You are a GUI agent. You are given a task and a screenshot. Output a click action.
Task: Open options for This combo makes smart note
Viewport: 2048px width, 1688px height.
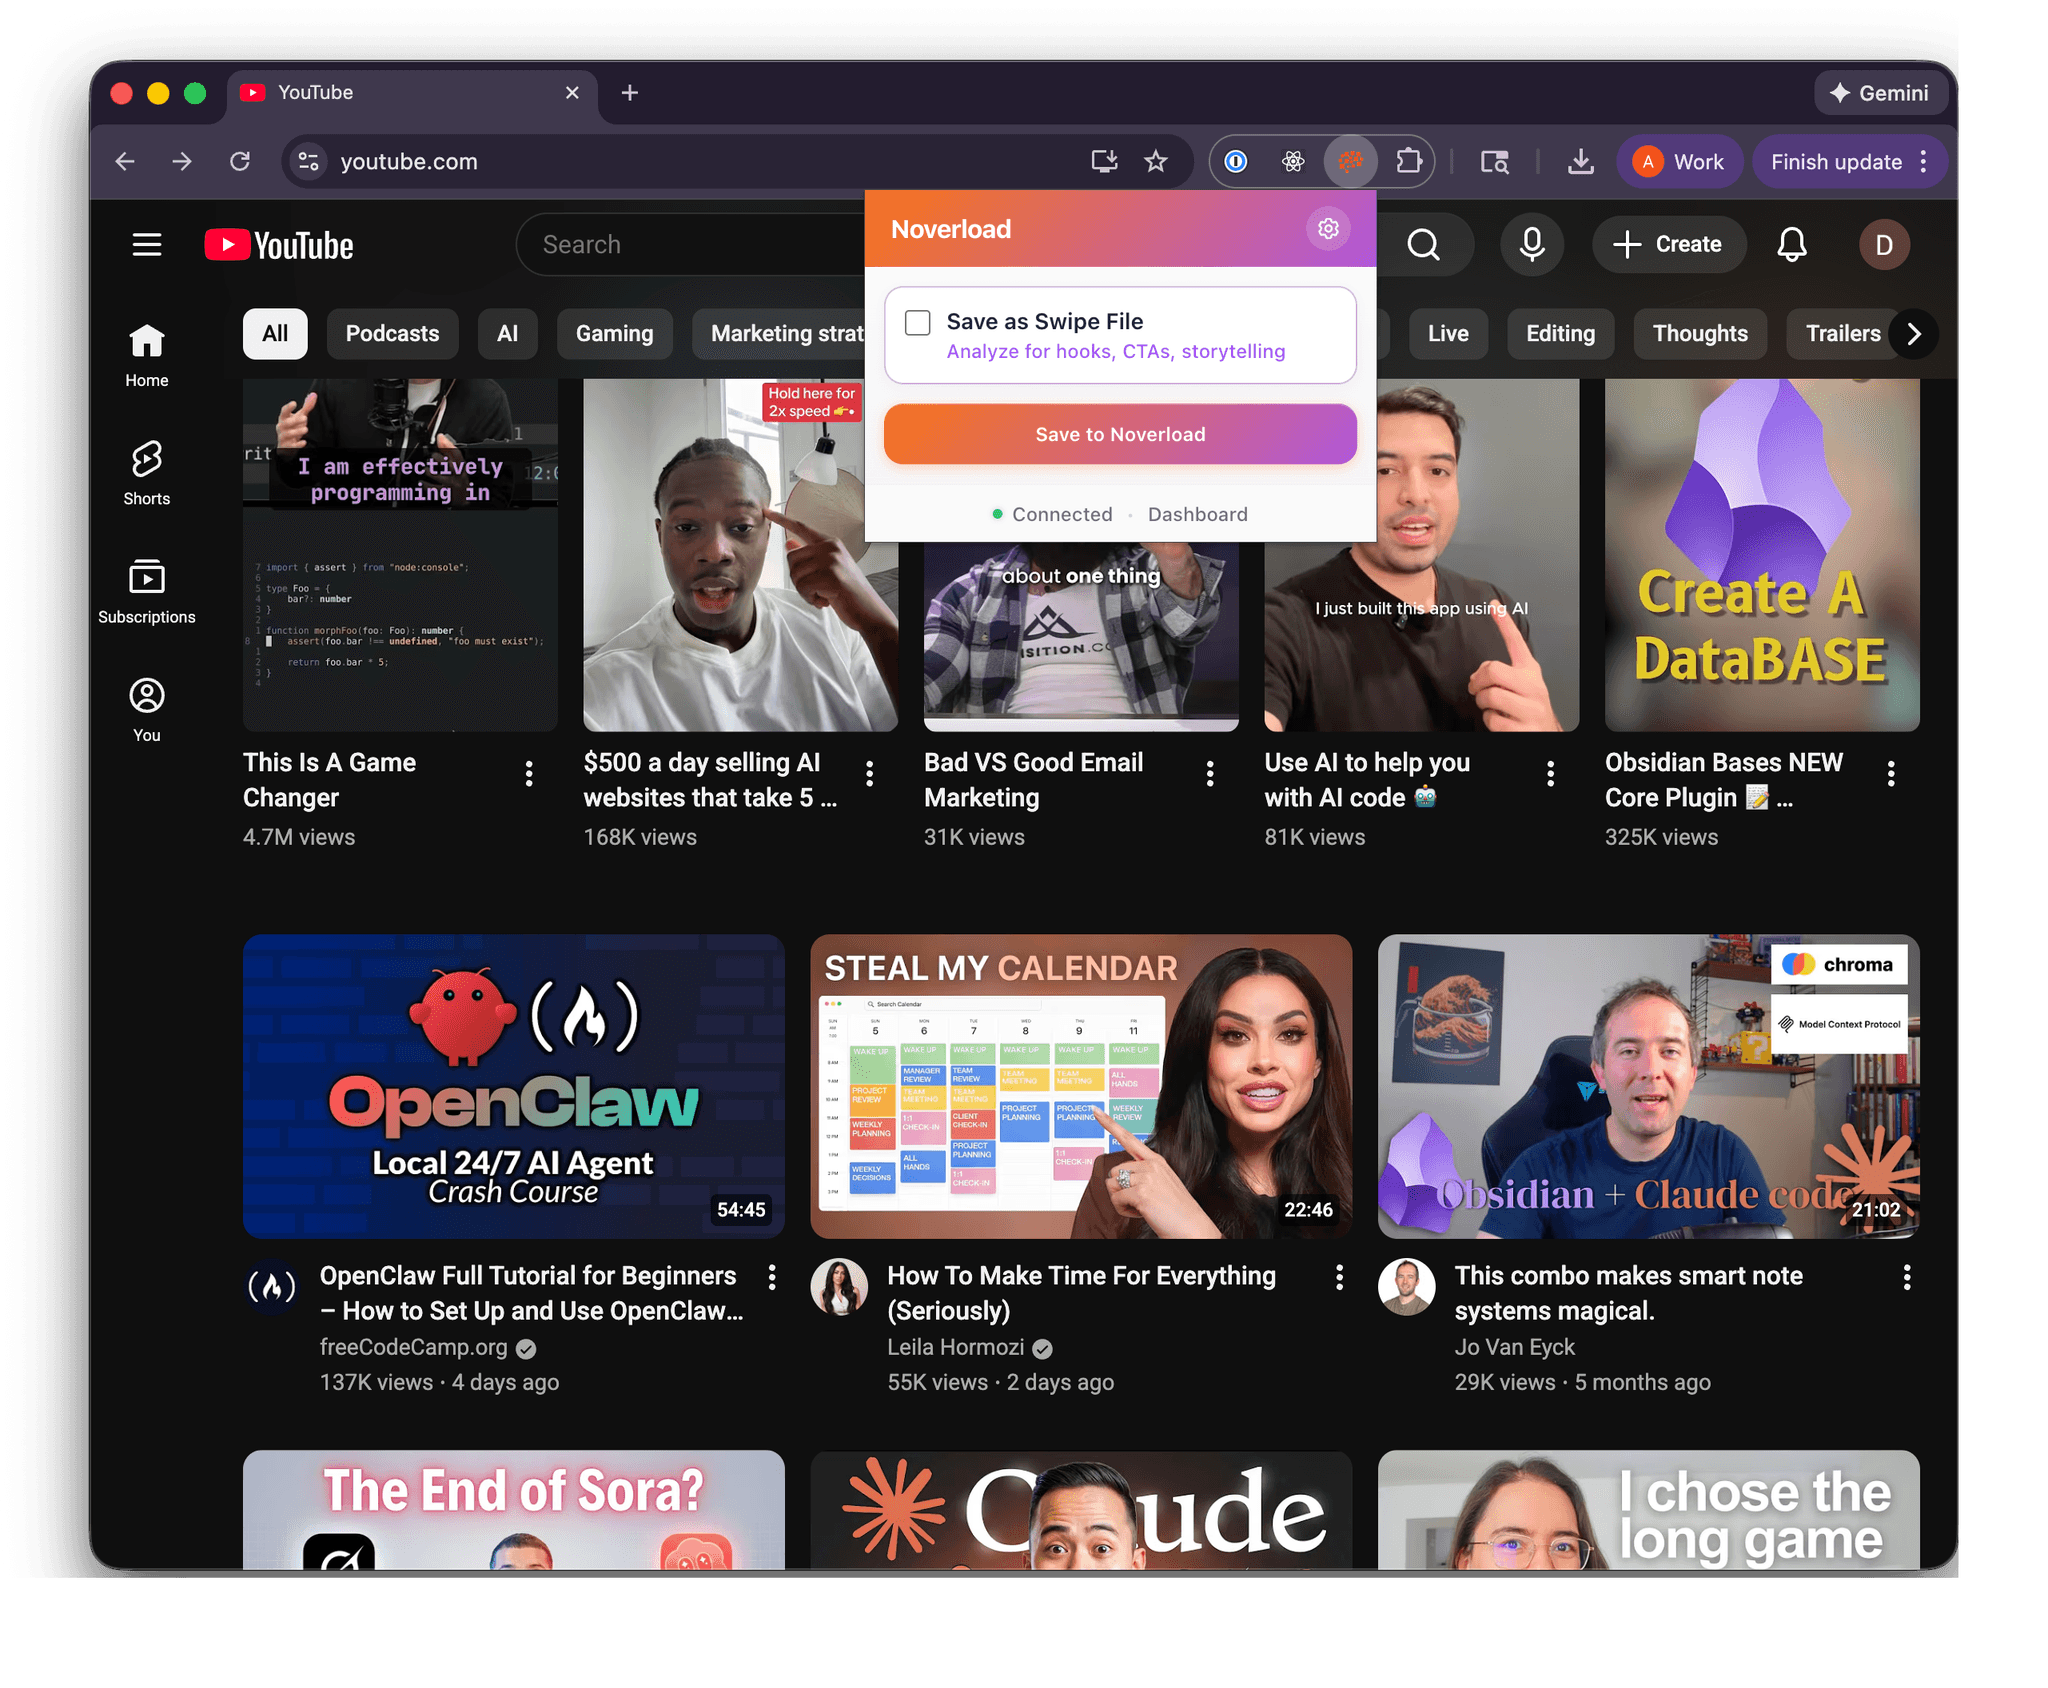(1907, 1277)
